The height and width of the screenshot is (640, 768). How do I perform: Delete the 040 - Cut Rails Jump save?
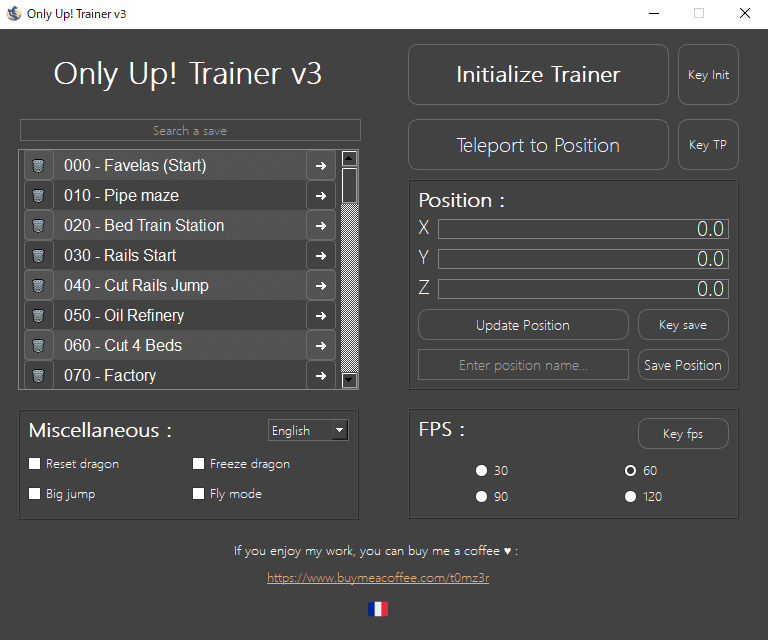38,285
